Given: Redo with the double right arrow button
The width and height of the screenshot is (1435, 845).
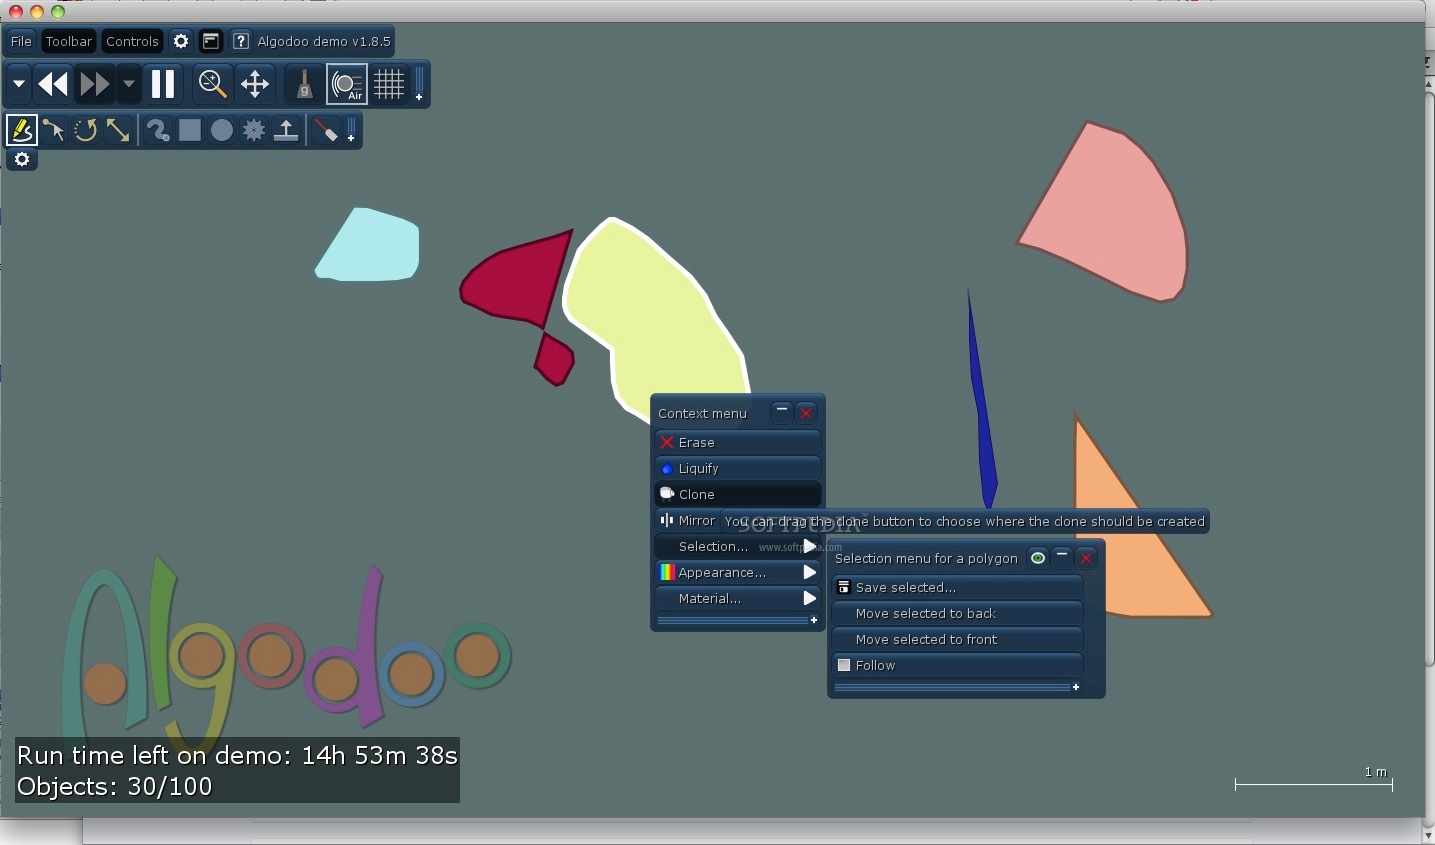Looking at the screenshot, I should 95,84.
